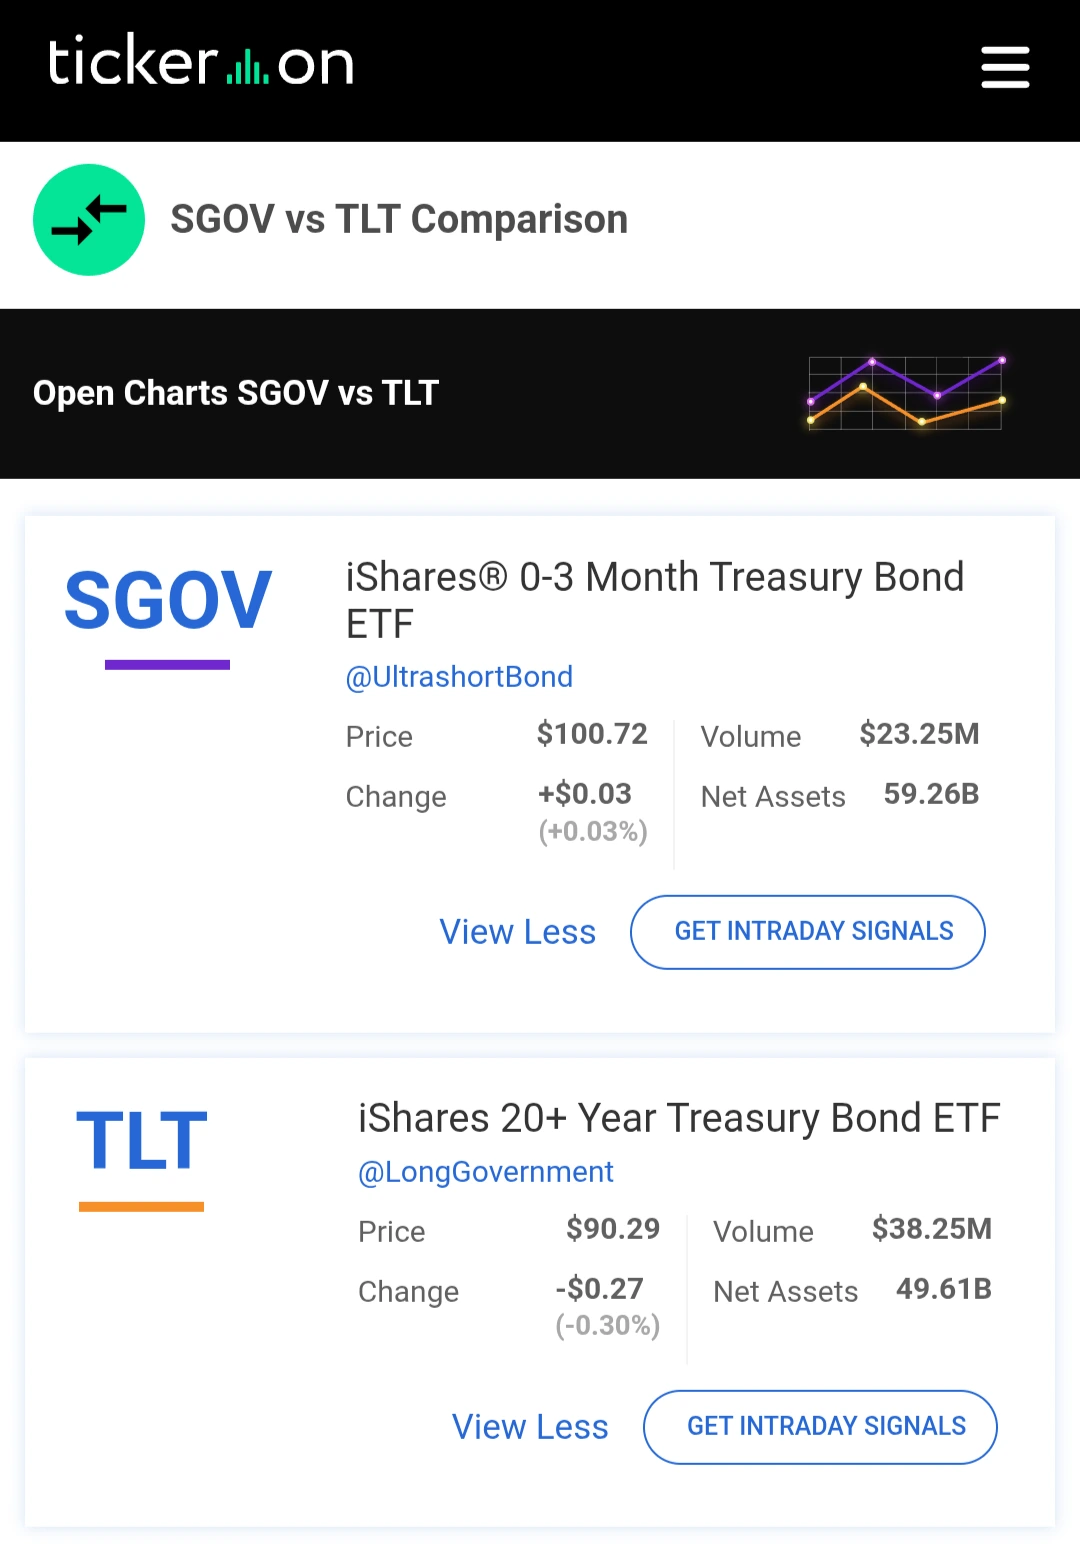This screenshot has width=1080, height=1559.
Task: Click the purple SGOV color bar
Action: tap(168, 665)
